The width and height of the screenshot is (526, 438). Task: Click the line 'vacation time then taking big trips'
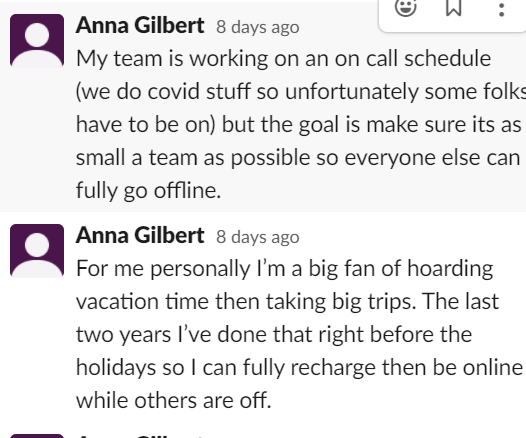(287, 302)
